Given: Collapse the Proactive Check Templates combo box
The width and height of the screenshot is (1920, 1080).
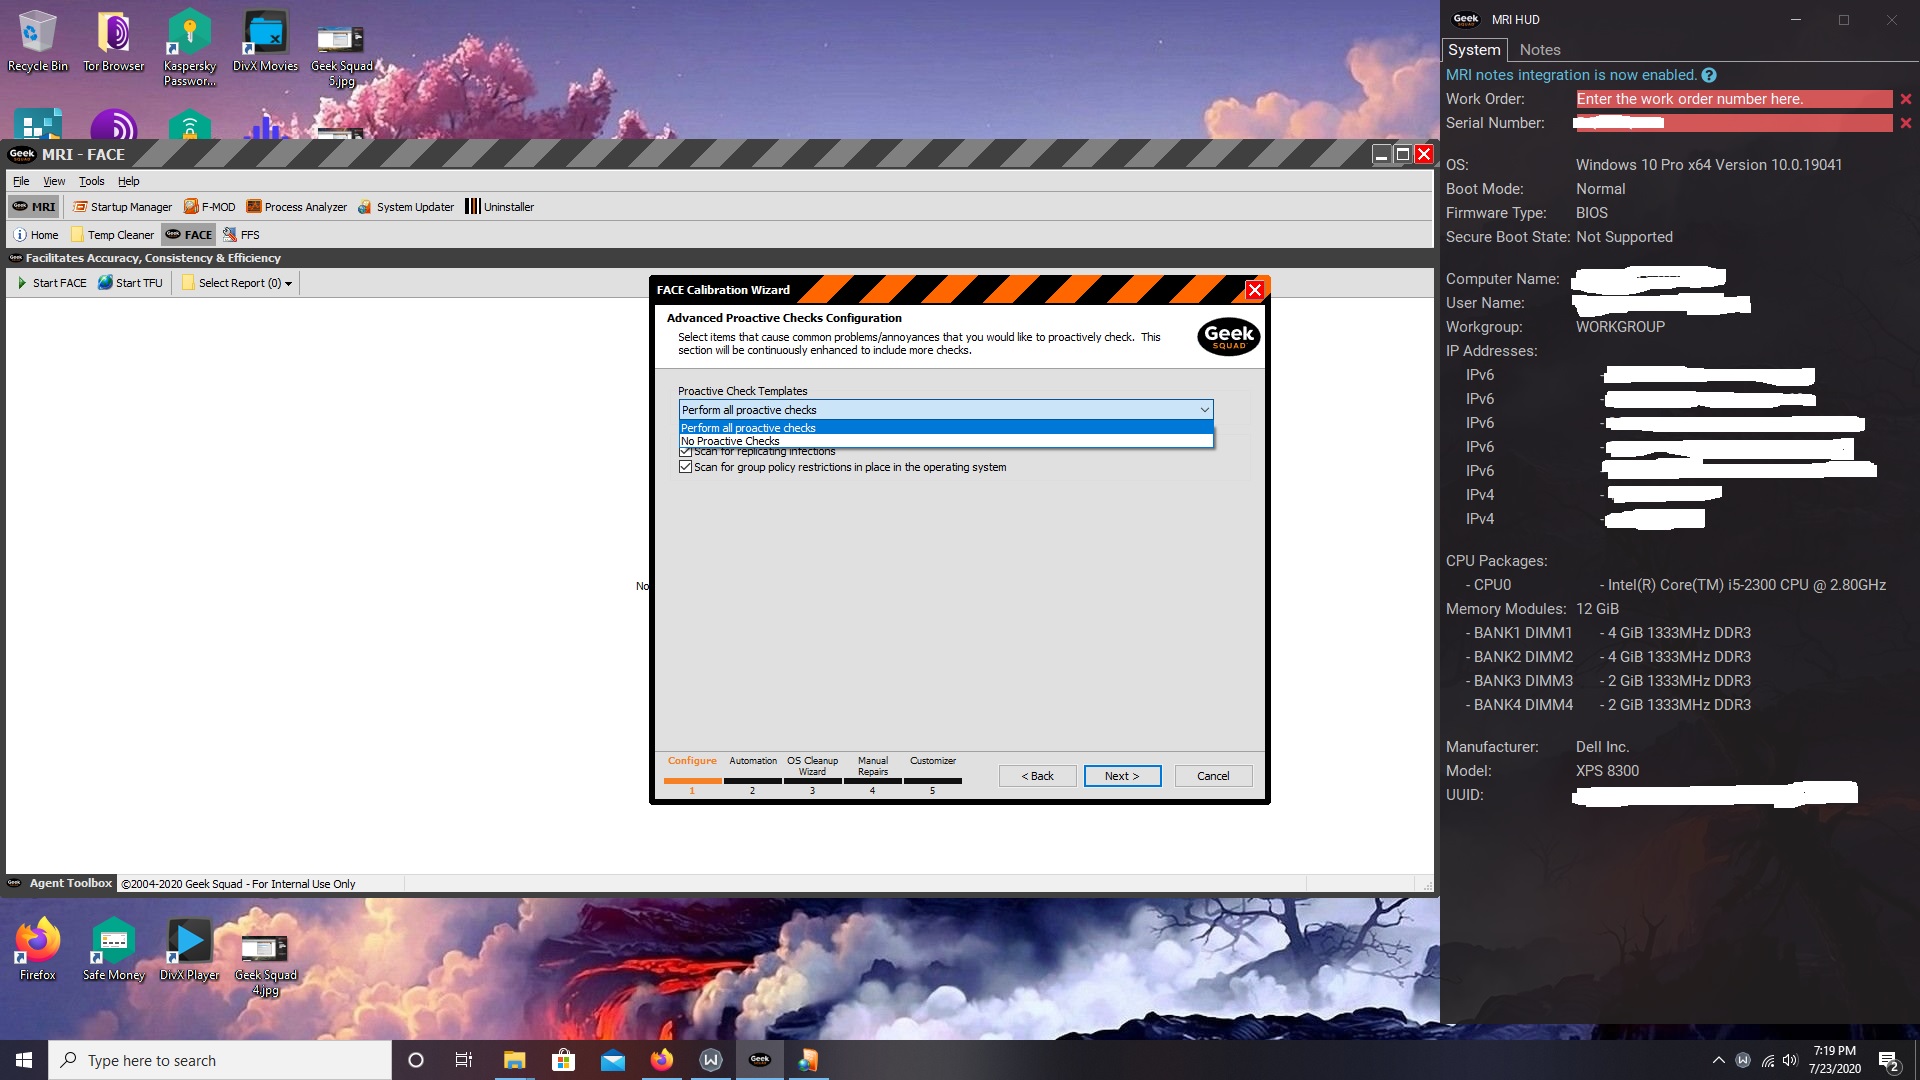Looking at the screenshot, I should [x=1204, y=410].
